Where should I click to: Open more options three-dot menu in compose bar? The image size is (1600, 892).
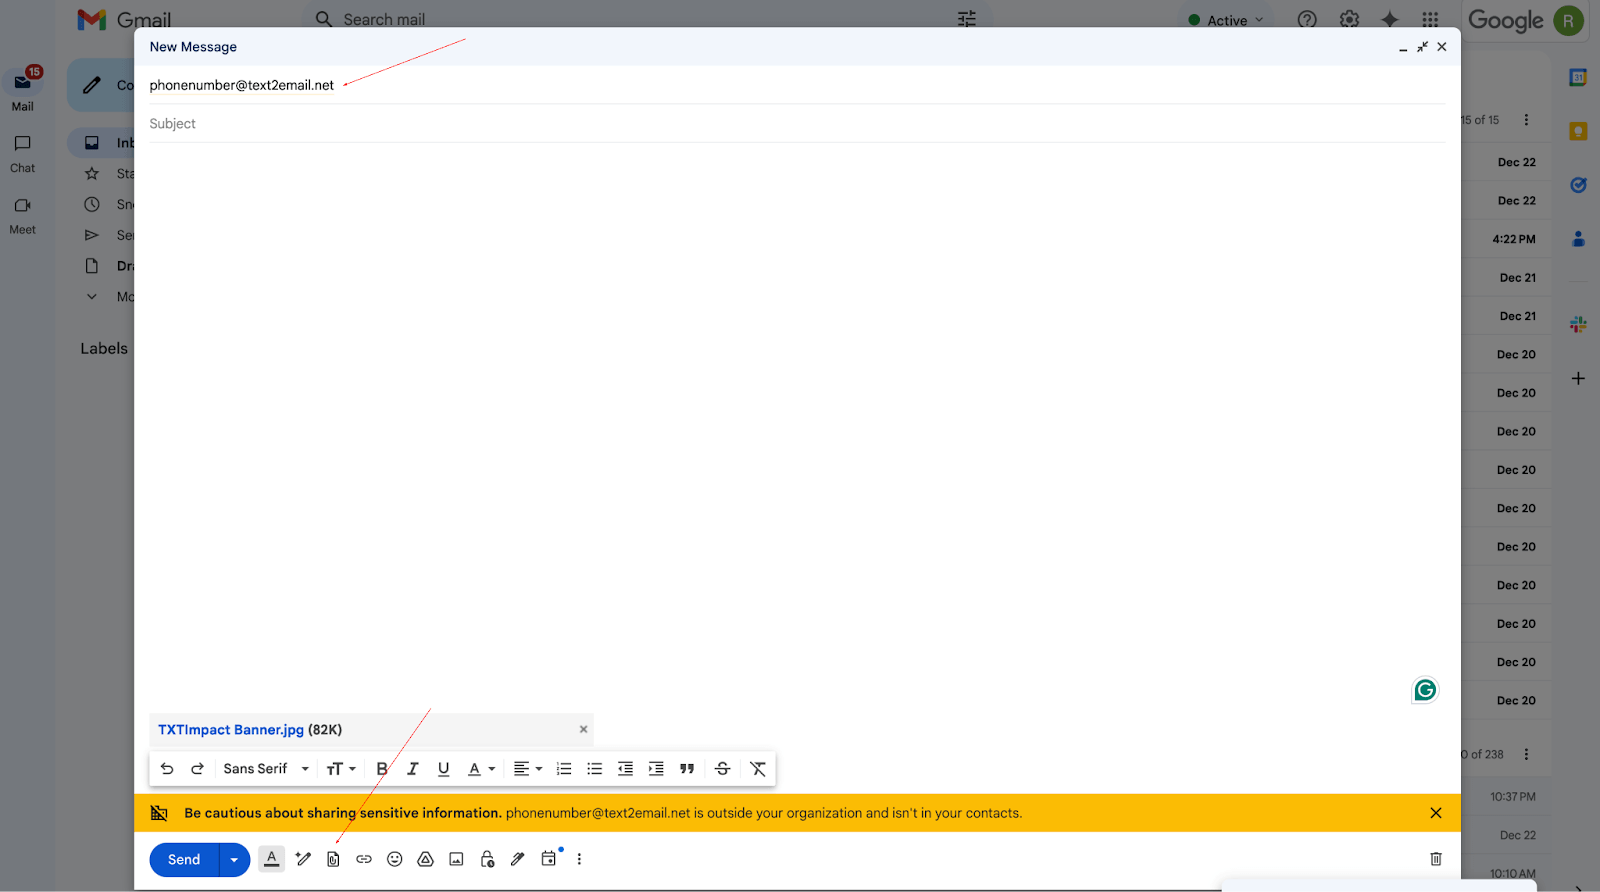pos(579,859)
